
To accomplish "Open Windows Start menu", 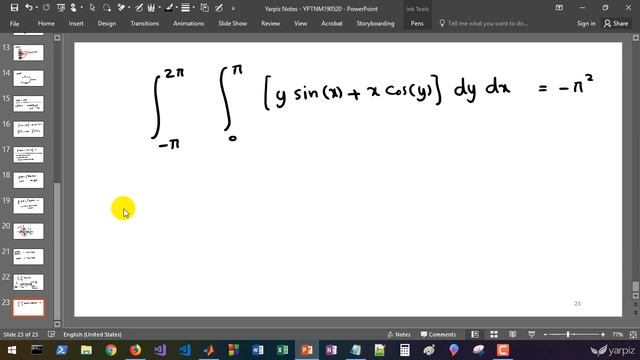I will pos(11,350).
